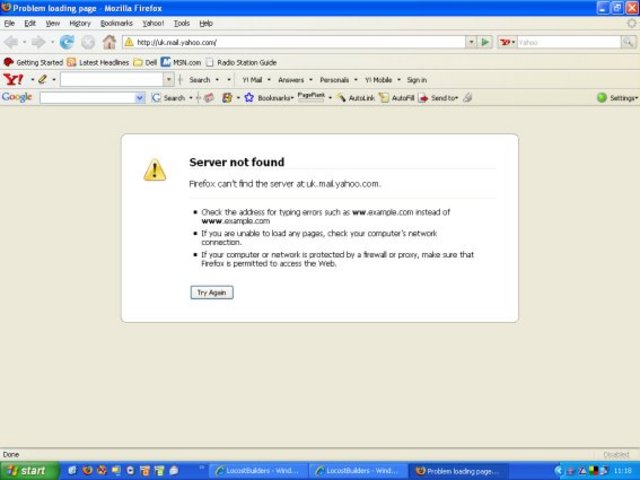Click the AutoFill button on Google toolbar
The height and width of the screenshot is (480, 640).
point(397,97)
